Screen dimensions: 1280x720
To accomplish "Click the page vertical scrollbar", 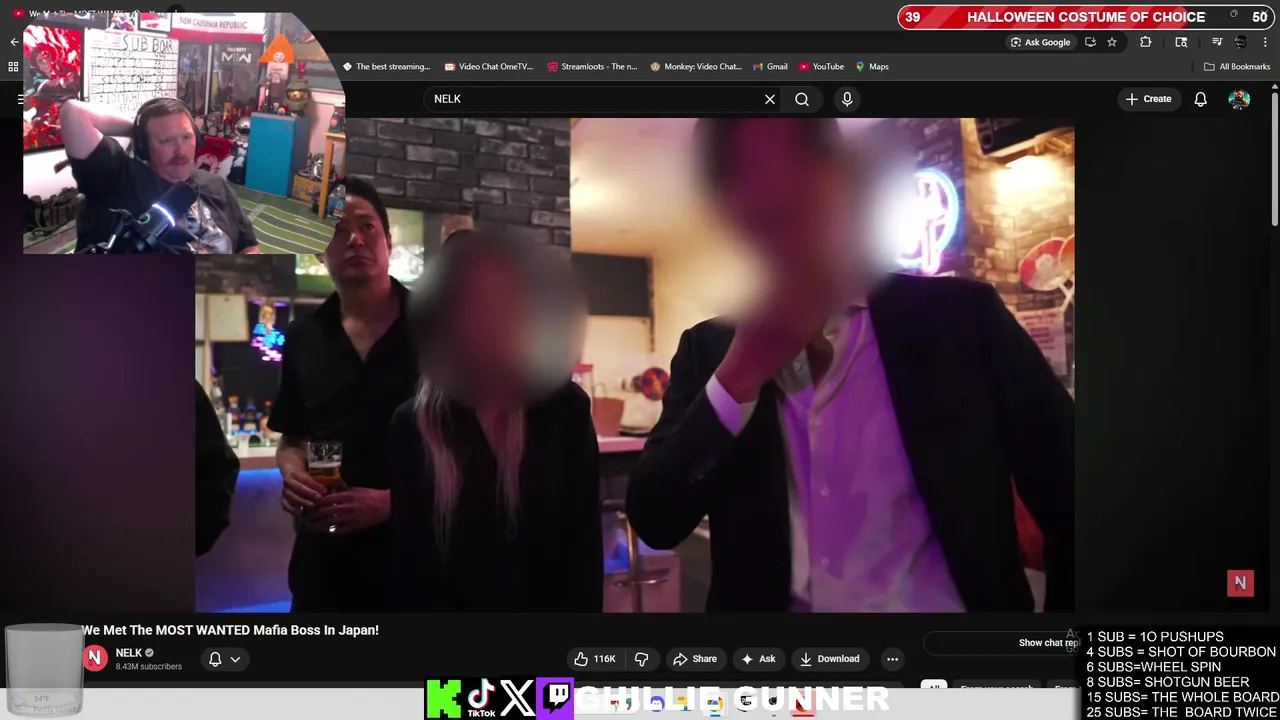I will coord(1274,160).
